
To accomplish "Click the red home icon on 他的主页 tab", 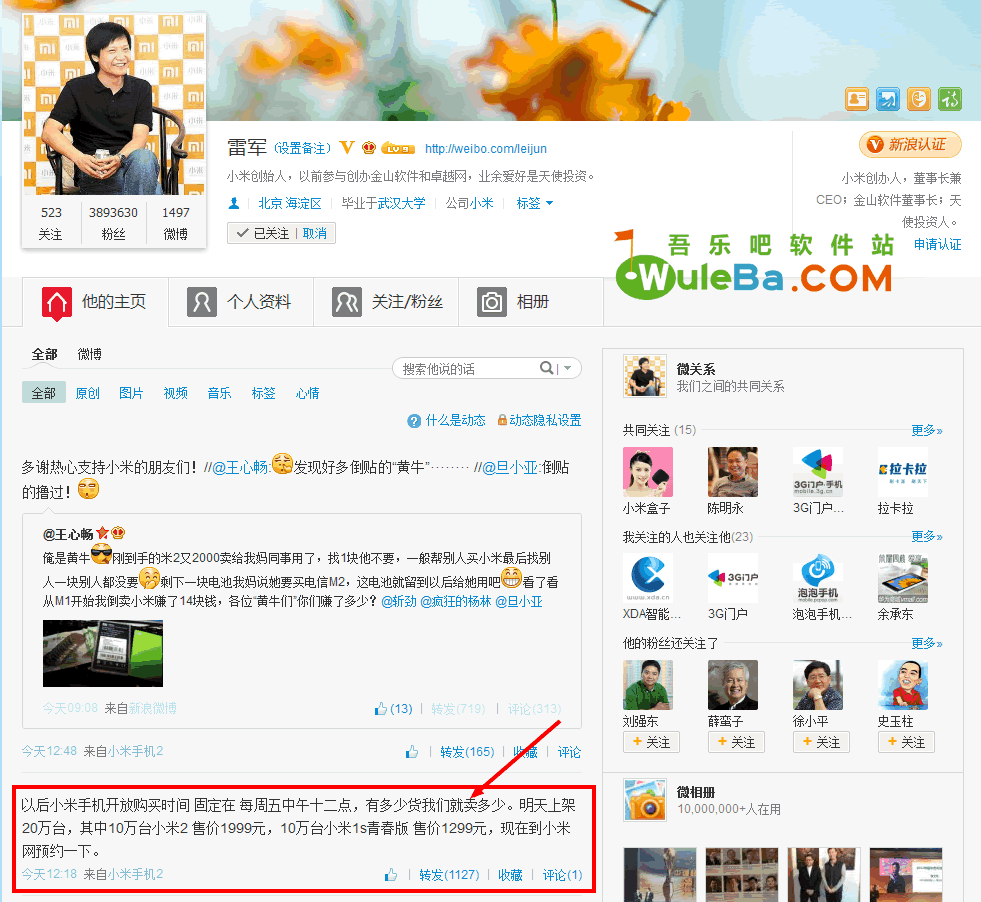I will [57, 303].
